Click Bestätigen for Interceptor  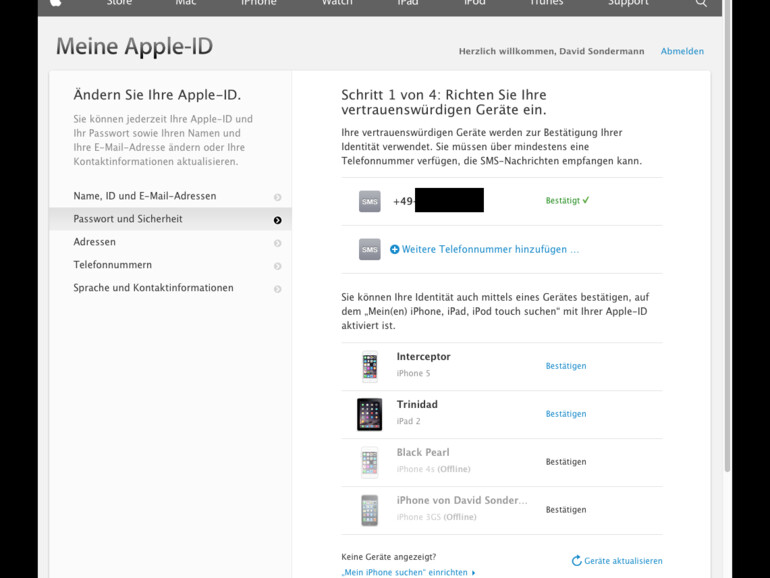pyautogui.click(x=566, y=366)
